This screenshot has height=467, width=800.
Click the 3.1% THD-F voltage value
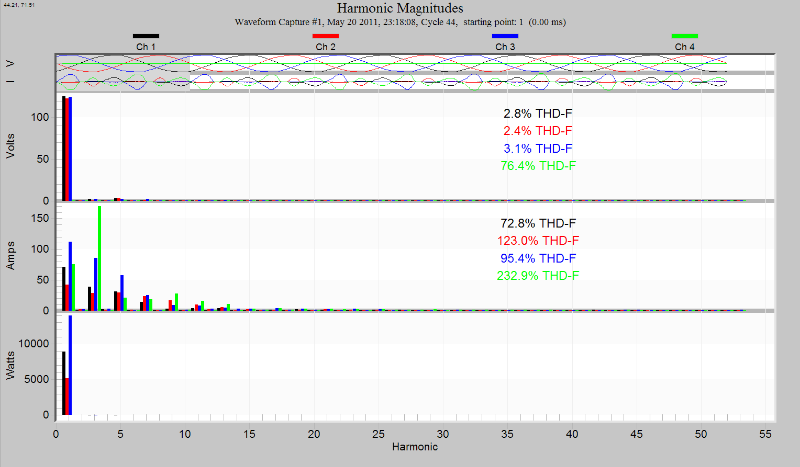tap(538, 149)
